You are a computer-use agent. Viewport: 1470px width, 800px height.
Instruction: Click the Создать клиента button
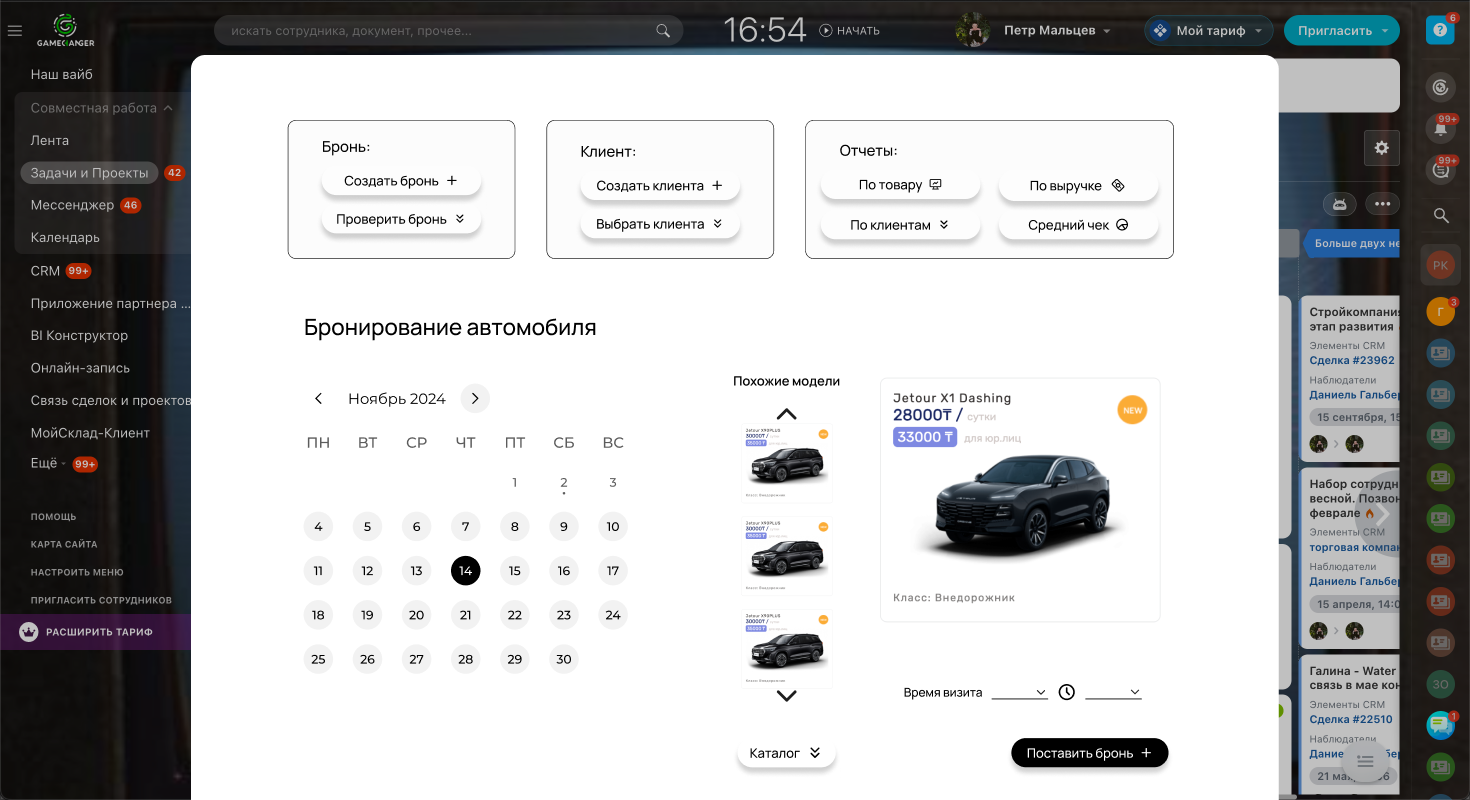pyautogui.click(x=660, y=186)
